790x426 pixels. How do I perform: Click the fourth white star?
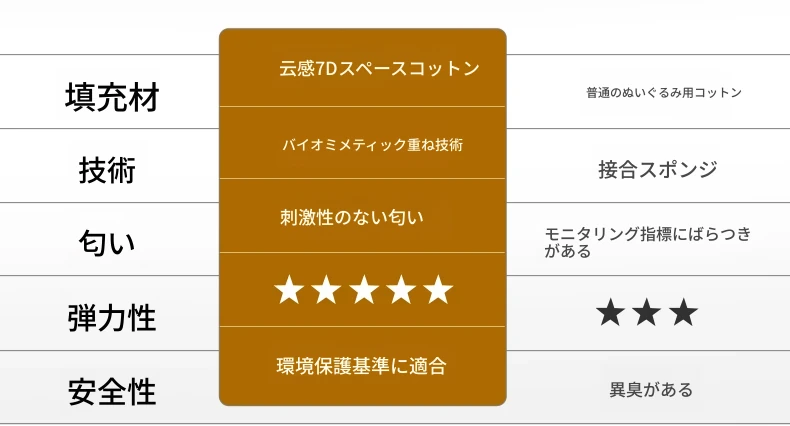pyautogui.click(x=401, y=290)
